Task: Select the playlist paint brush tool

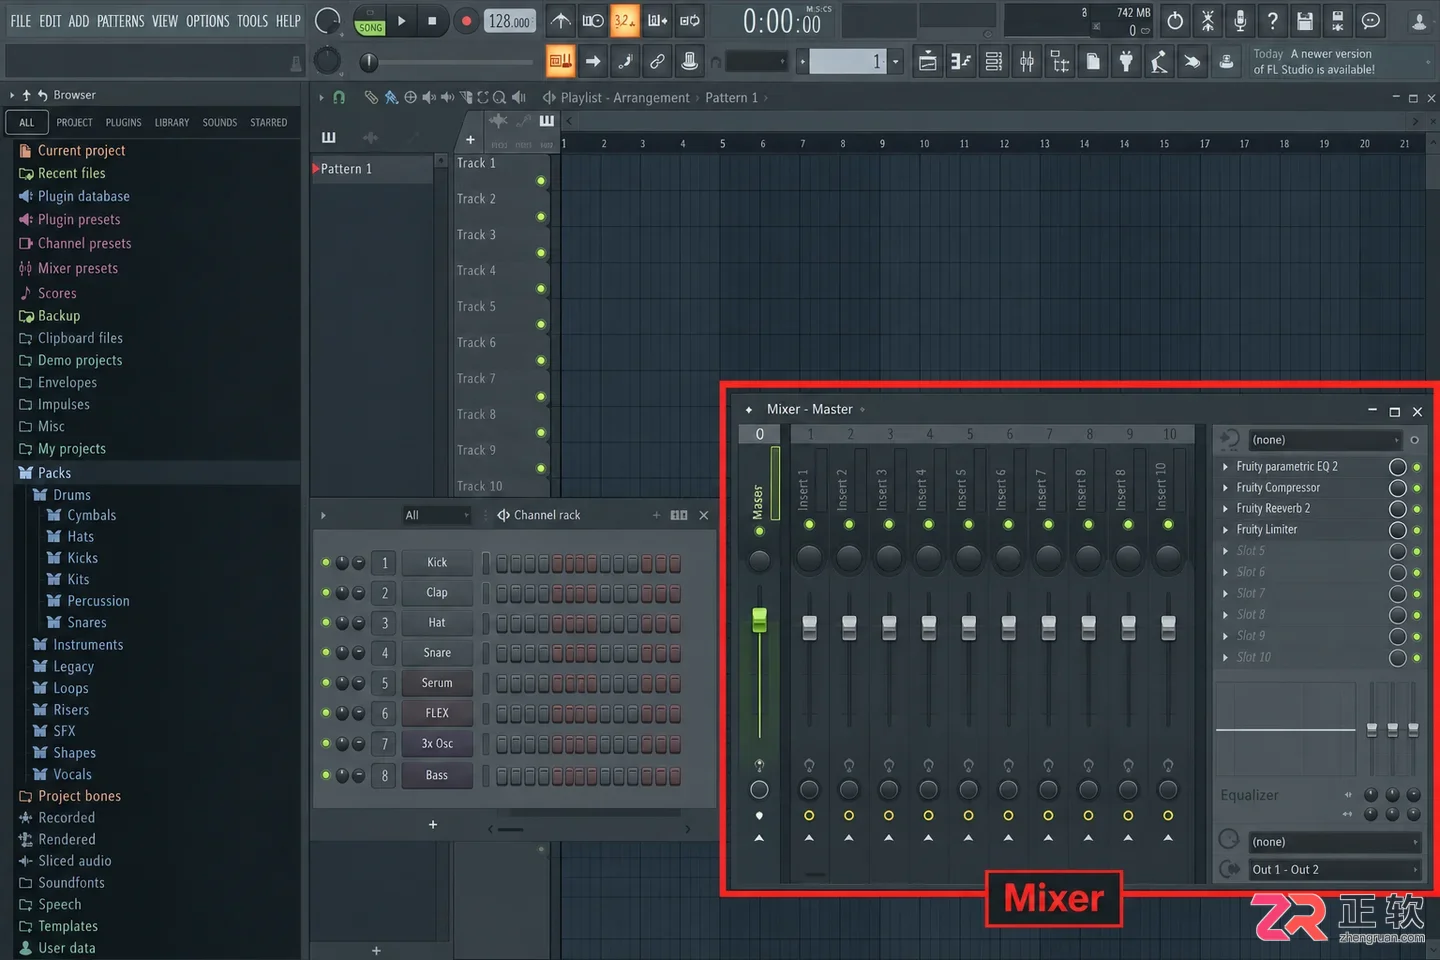Action: coord(391,97)
